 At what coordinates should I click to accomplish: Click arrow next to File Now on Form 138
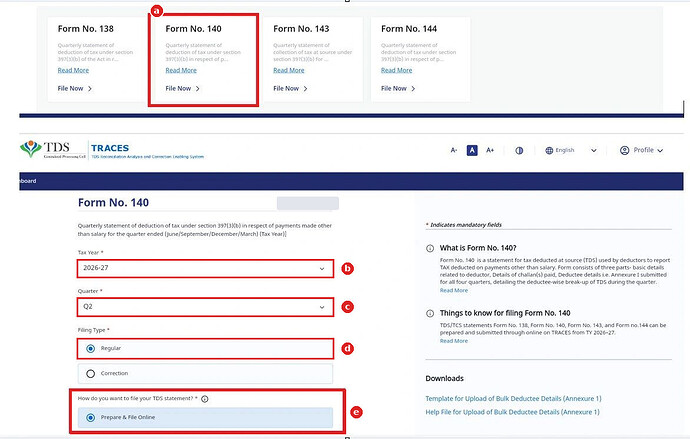pos(90,89)
